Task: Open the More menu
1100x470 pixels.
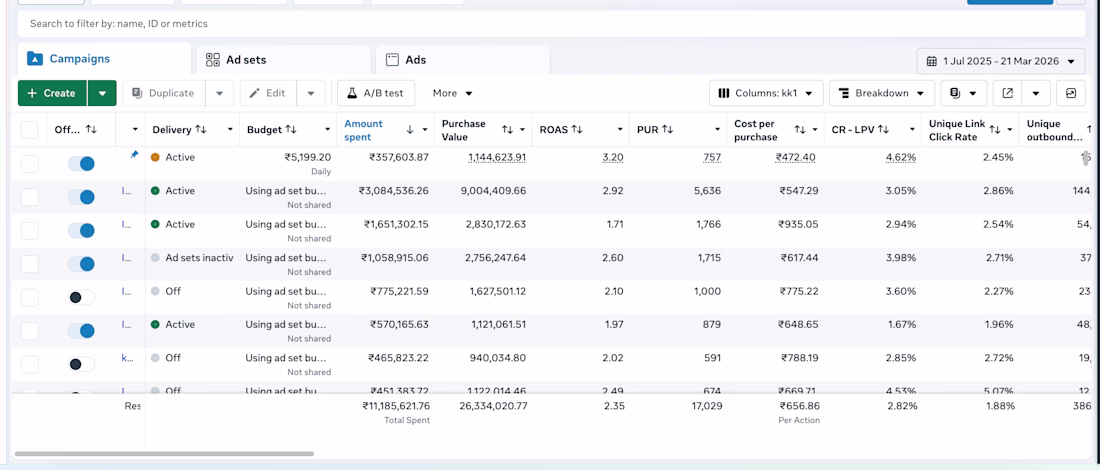Action: (x=452, y=93)
